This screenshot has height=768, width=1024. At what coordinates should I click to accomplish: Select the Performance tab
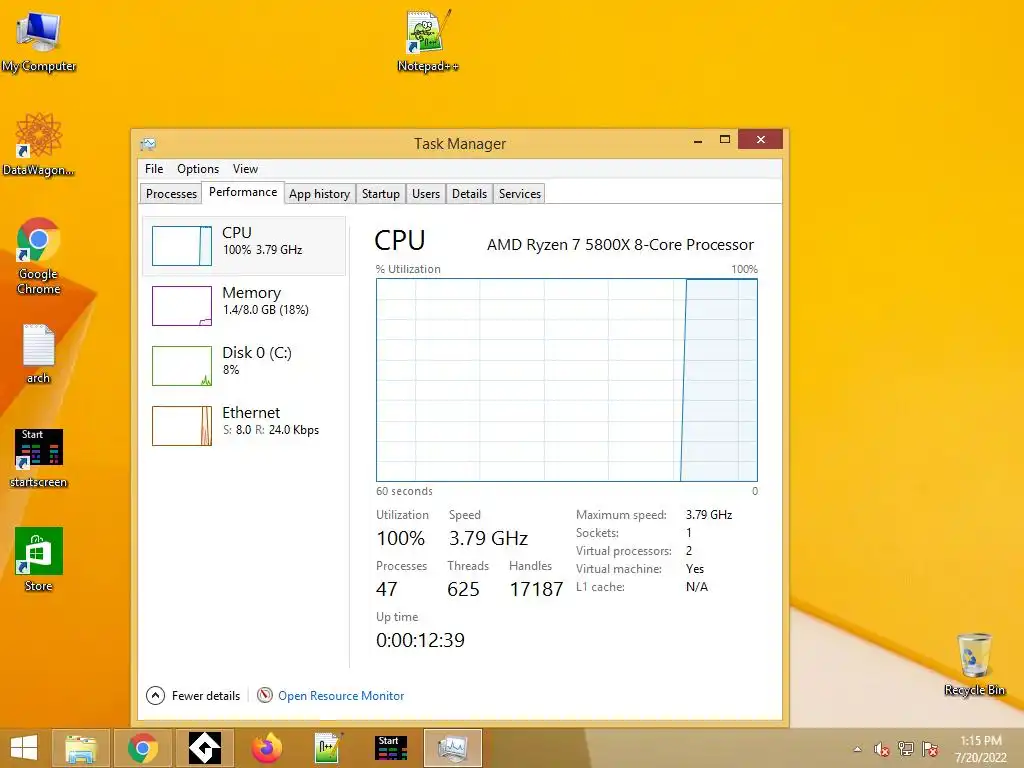click(x=243, y=192)
